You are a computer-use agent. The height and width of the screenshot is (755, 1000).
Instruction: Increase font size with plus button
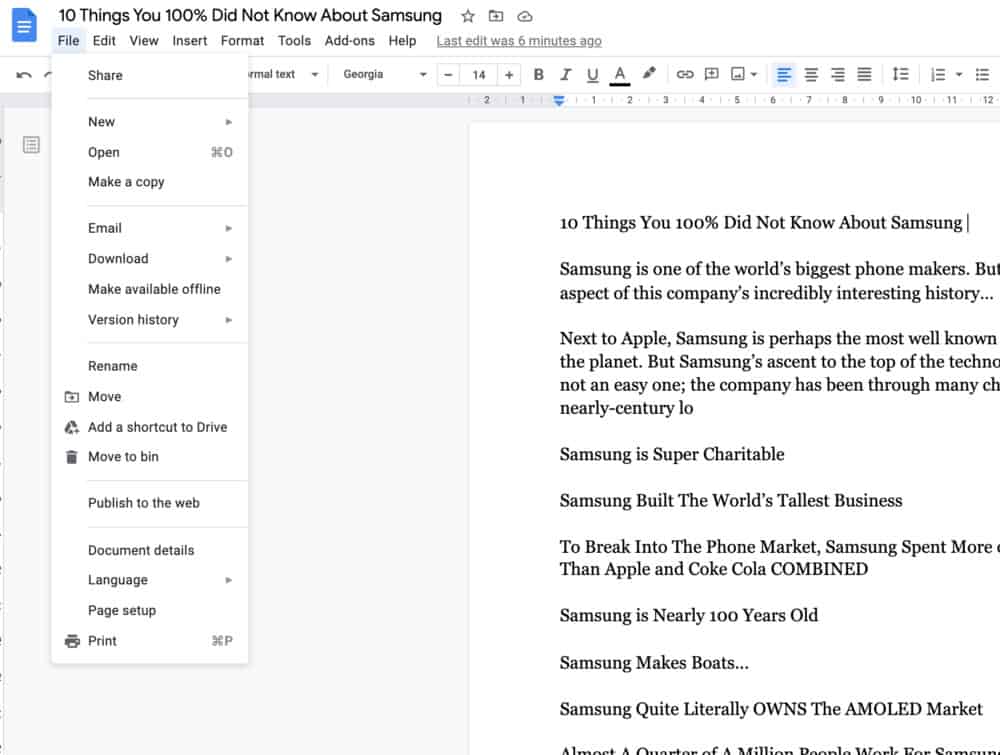[509, 75]
